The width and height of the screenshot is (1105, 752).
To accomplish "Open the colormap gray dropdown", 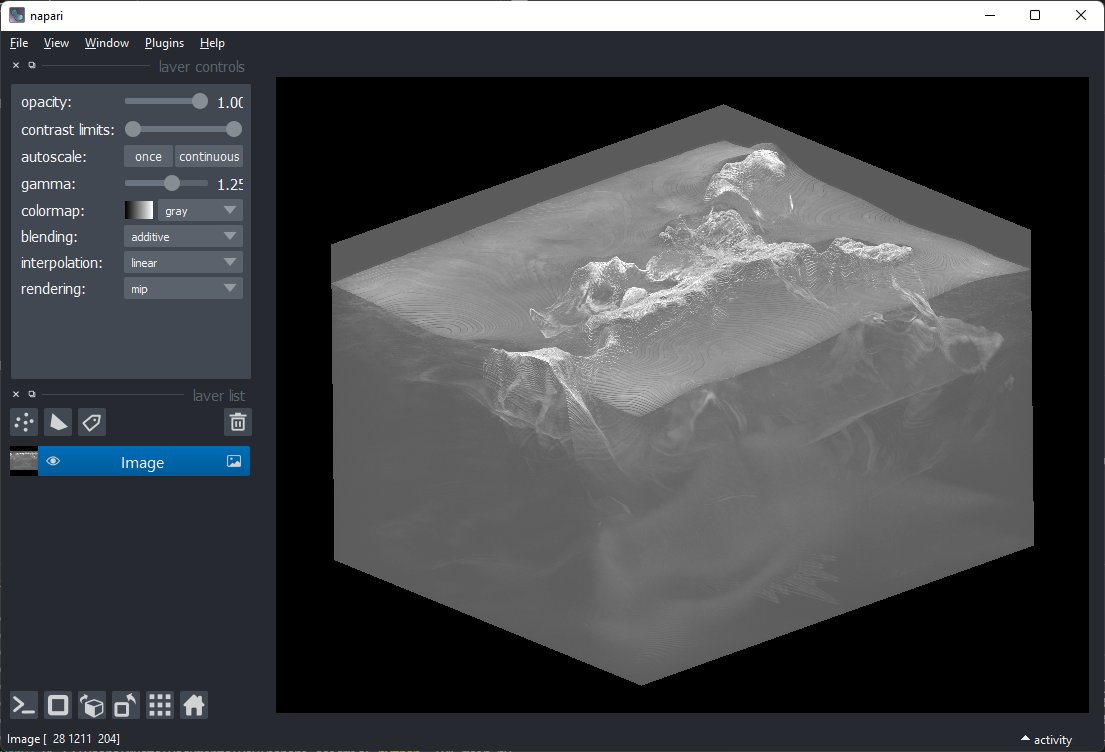I will [x=200, y=210].
